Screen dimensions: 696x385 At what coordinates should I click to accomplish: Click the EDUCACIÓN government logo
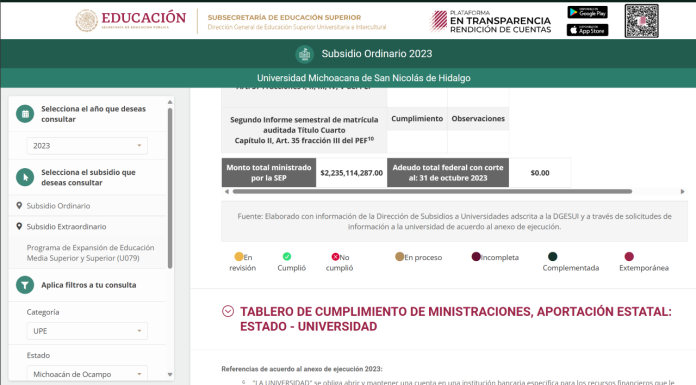[x=130, y=20]
